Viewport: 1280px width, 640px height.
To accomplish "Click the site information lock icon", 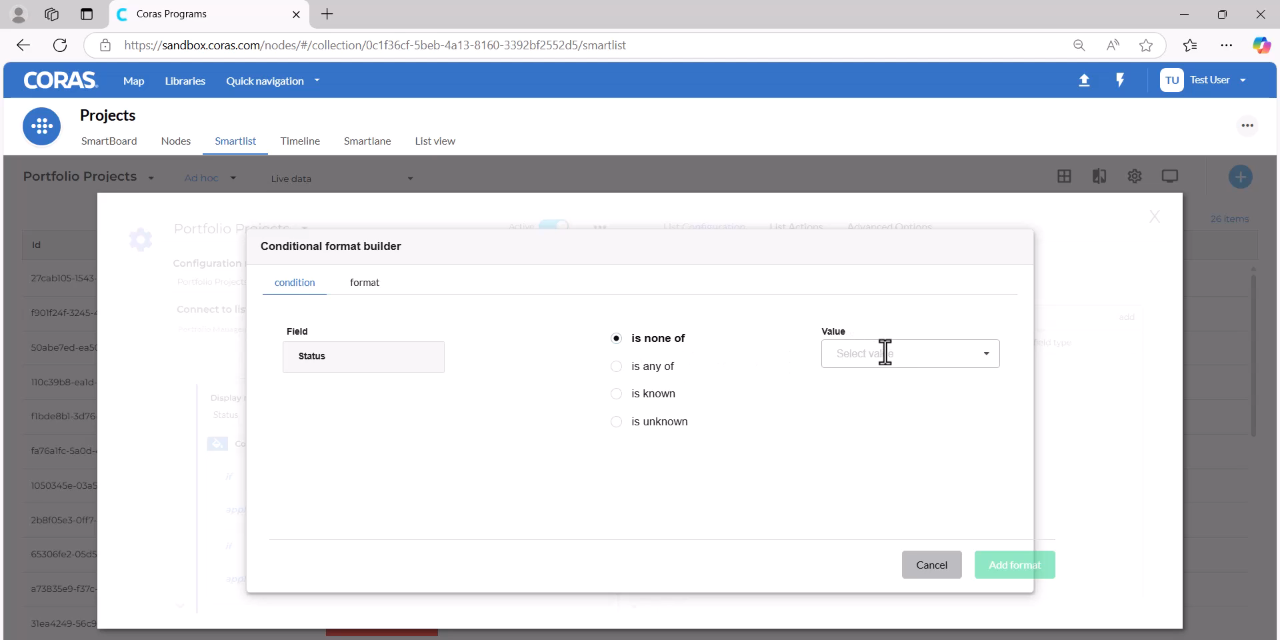I will coord(104,45).
